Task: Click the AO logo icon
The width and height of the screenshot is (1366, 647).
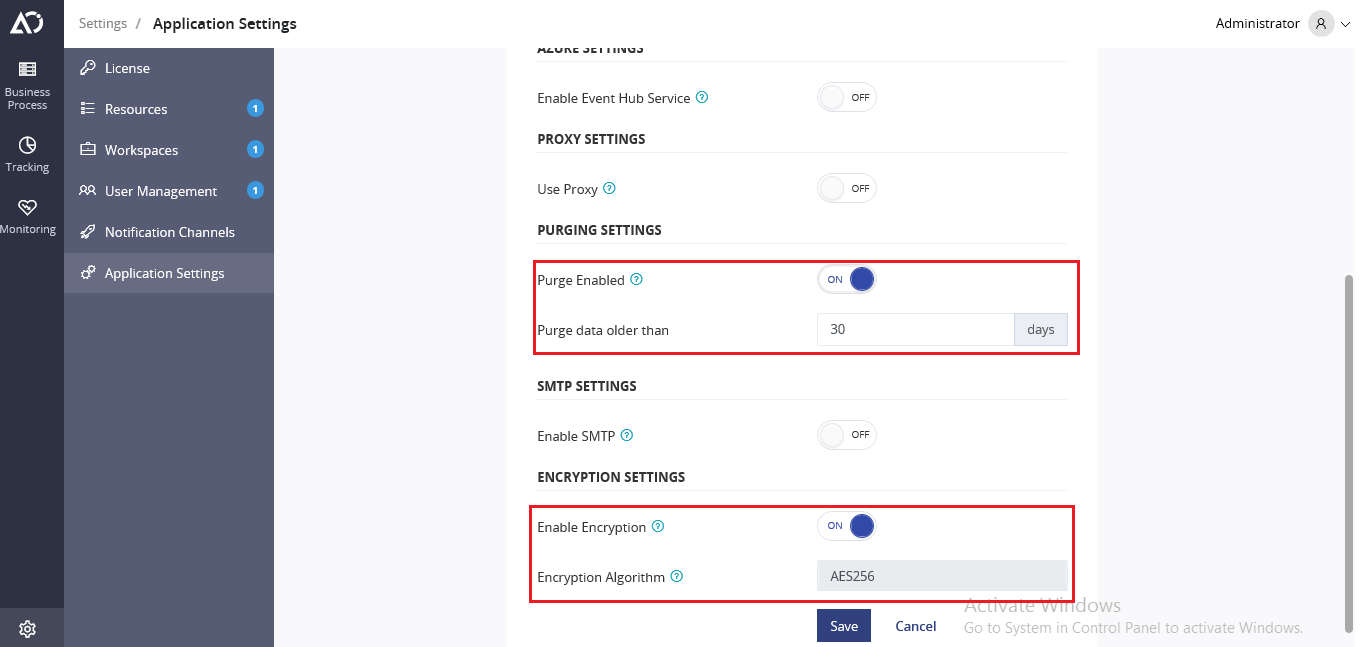Action: pyautogui.click(x=27, y=23)
